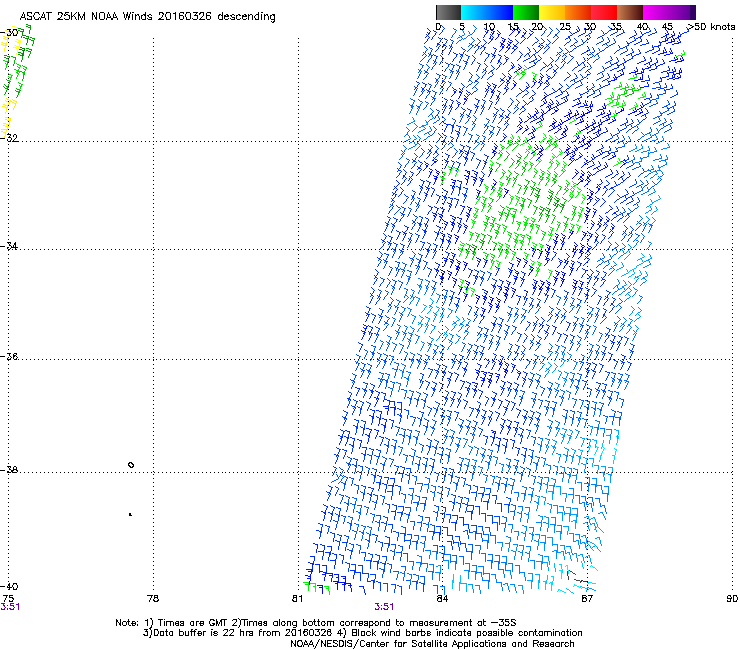Click the '>50 knots' legend label

[x=712, y=27]
